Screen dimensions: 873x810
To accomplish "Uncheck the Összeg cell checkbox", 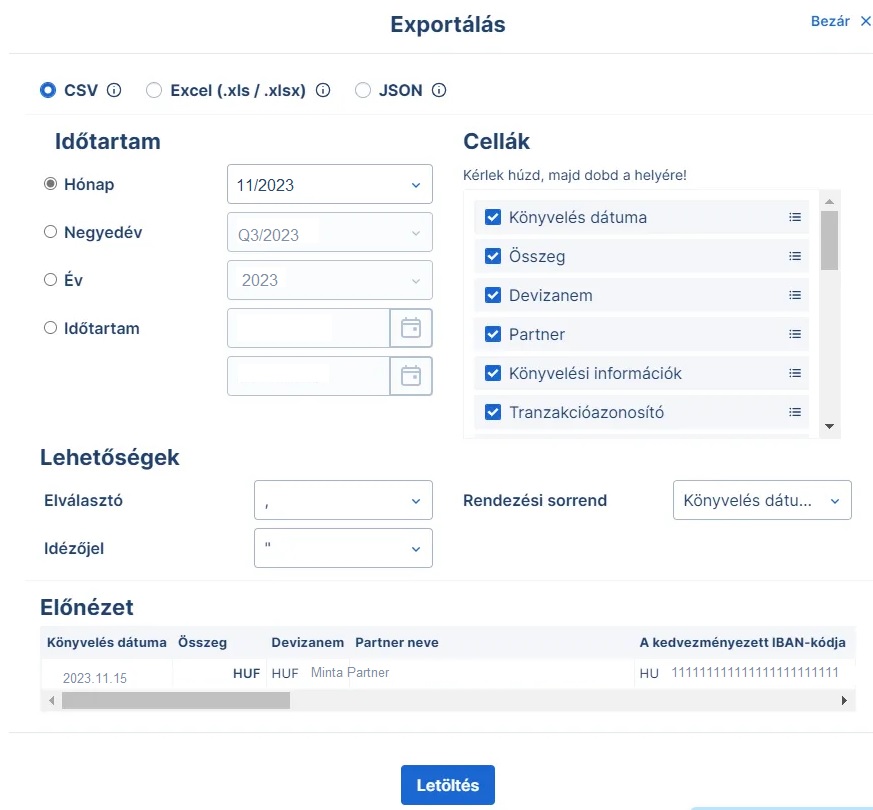I will [x=492, y=256].
